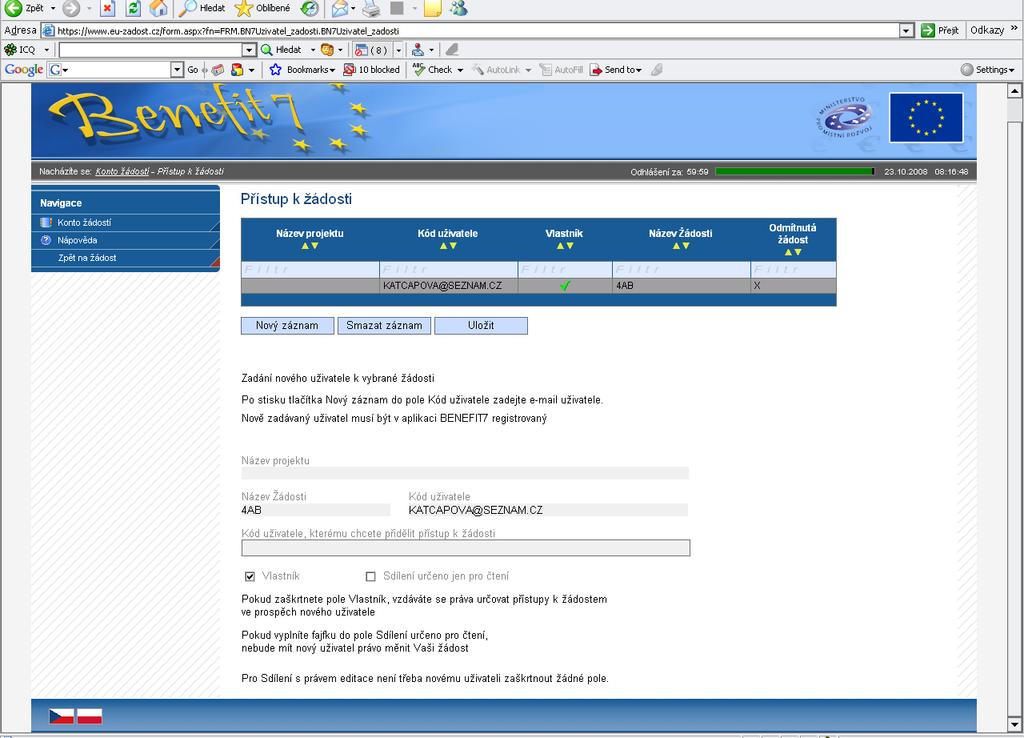Expand the address bar URL dropdown
1024x738 pixels.
(906, 31)
